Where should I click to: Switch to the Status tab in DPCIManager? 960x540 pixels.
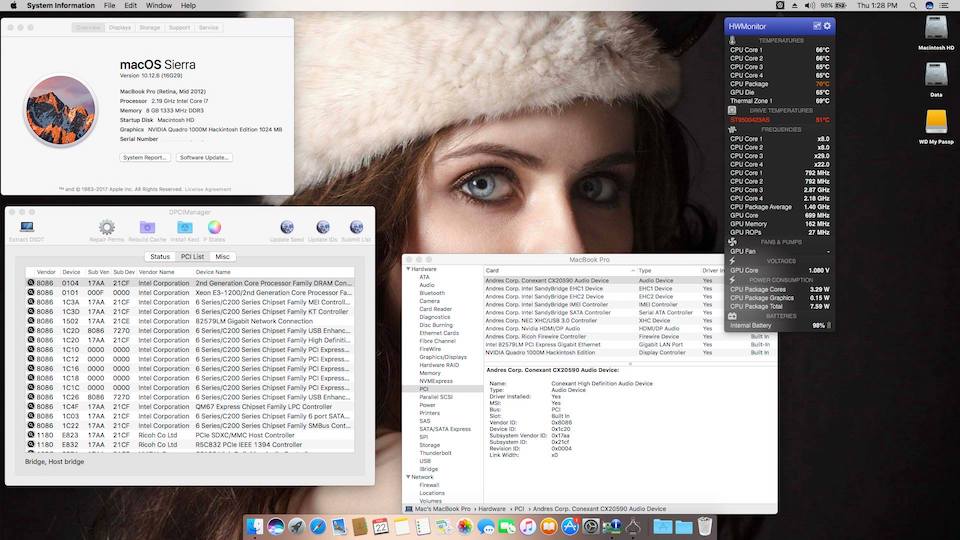[x=159, y=257]
